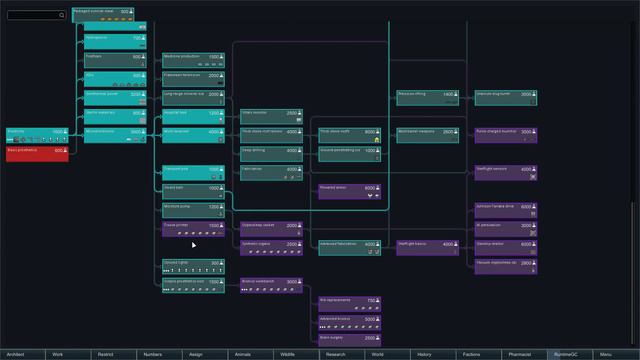The width and height of the screenshot is (640, 360).
Task: Select the Medicine production research node
Action: (193, 60)
